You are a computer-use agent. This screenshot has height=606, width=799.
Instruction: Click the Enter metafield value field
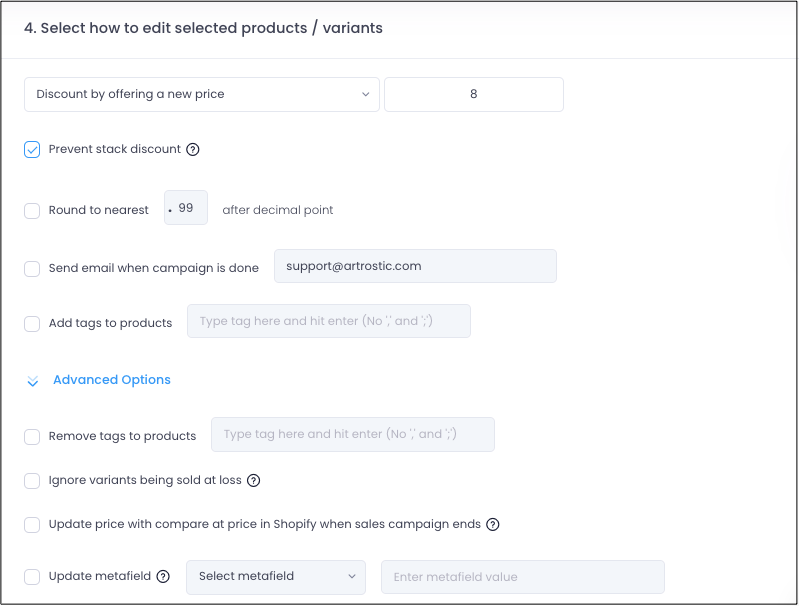(523, 577)
